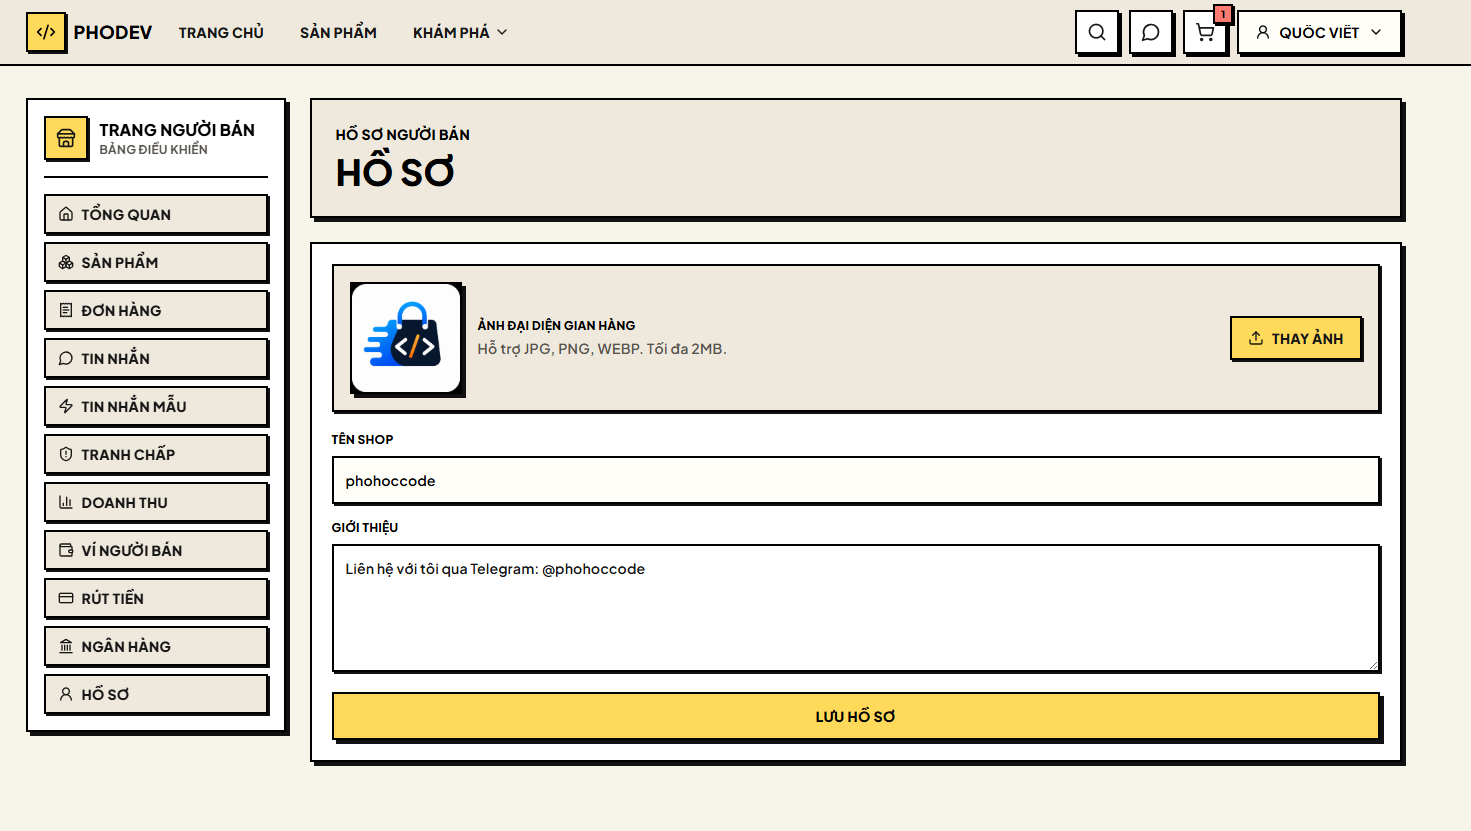The width and height of the screenshot is (1471, 831).
Task: Click the bubble icon next to Tin Nhắn
Action: 66,358
